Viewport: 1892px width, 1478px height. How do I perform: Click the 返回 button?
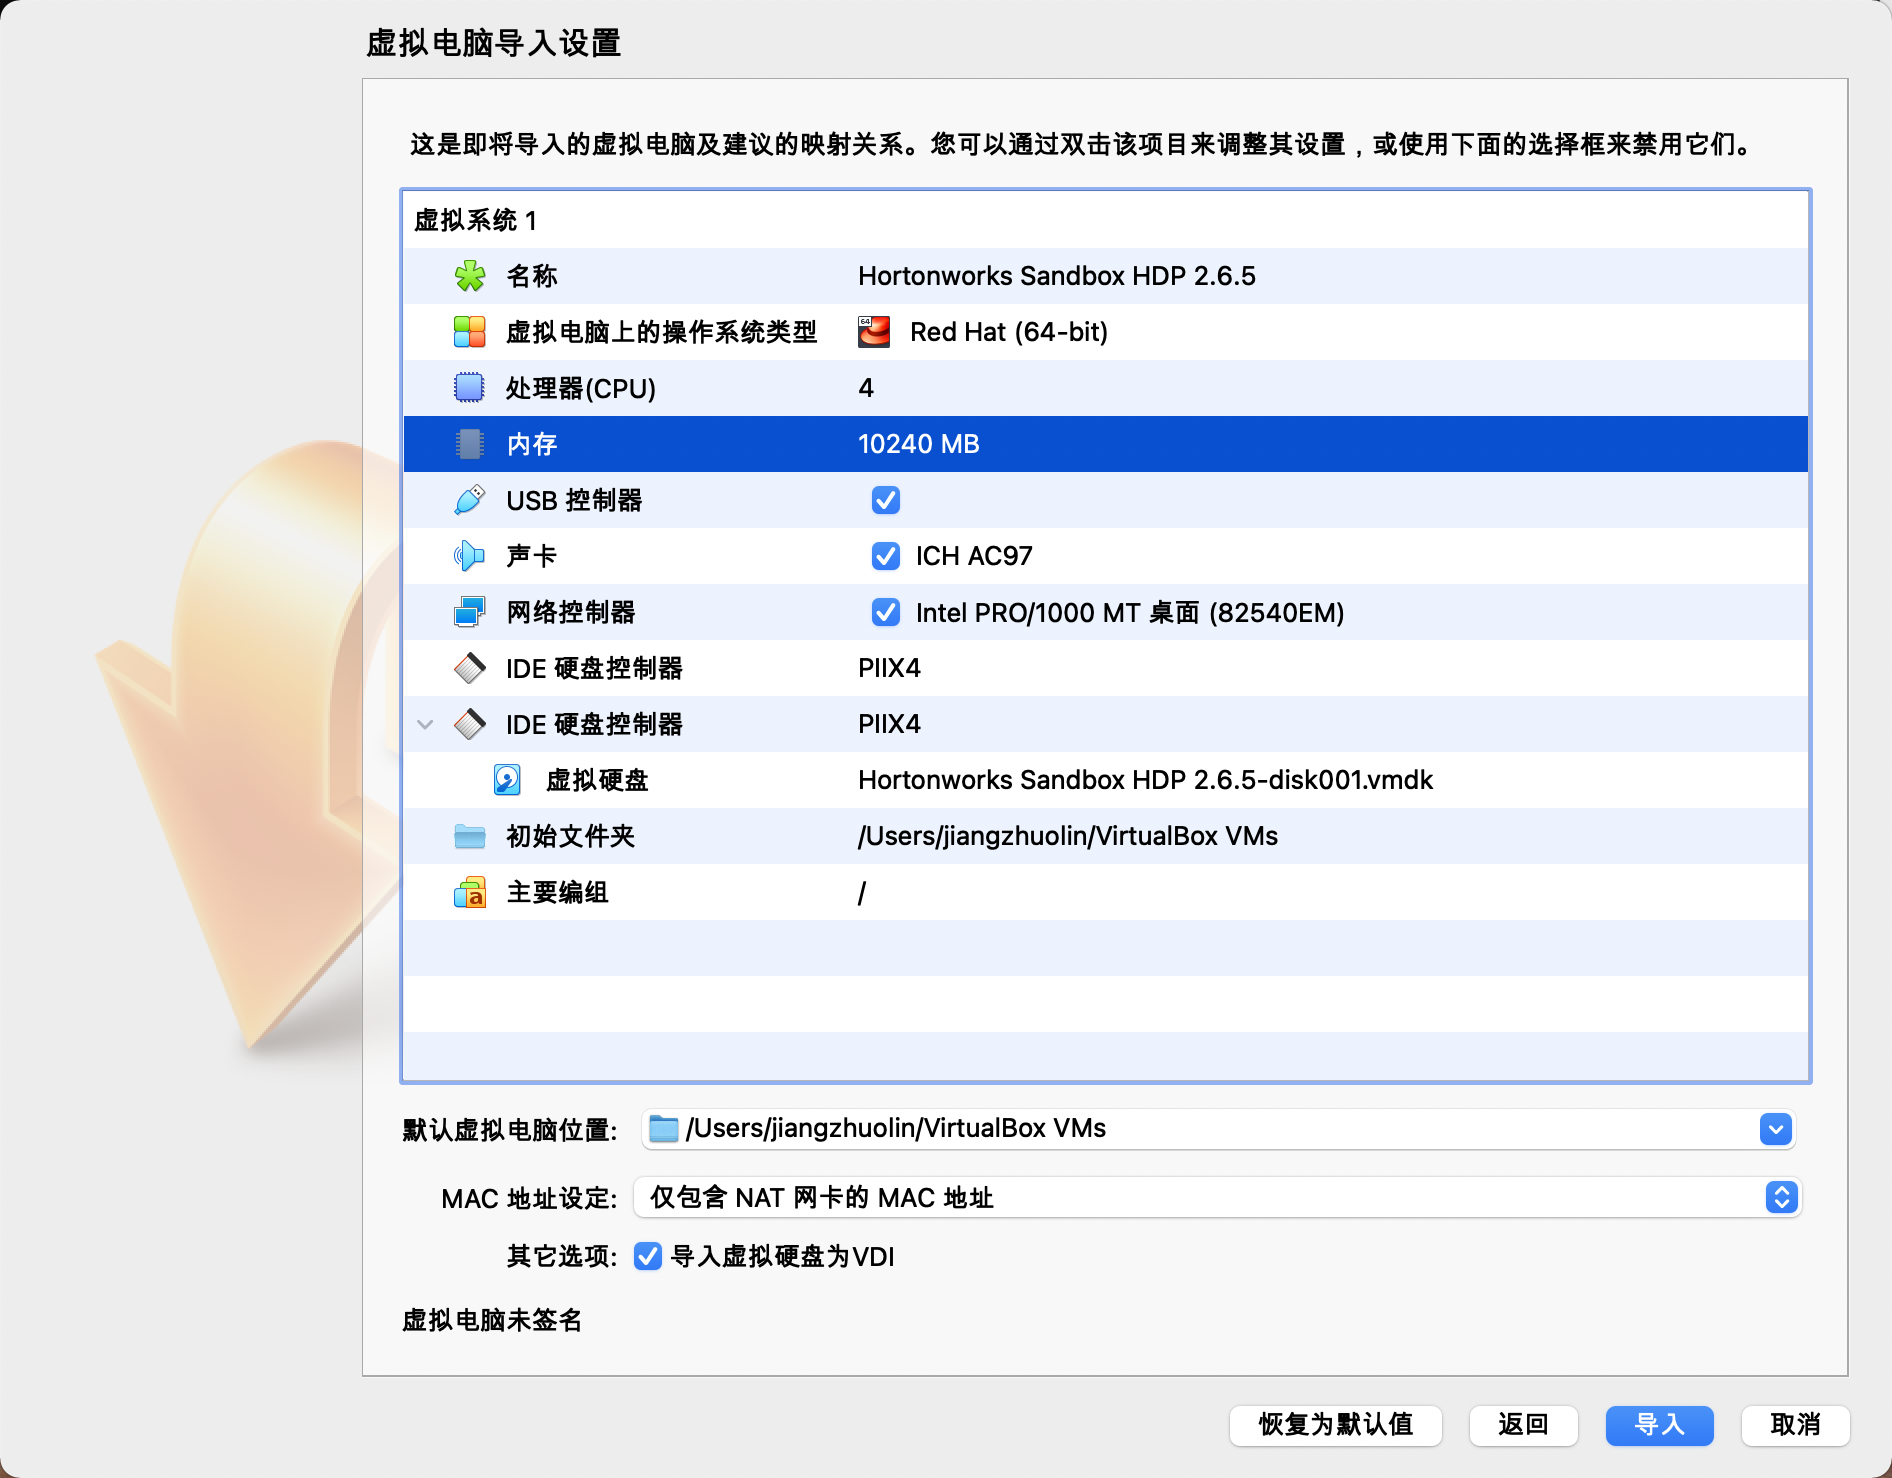point(1524,1425)
